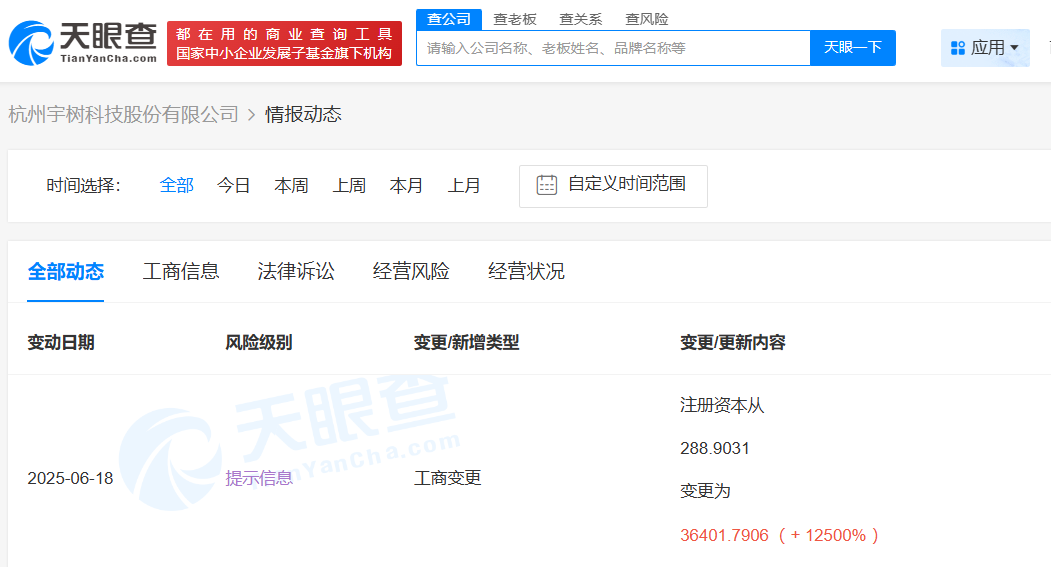Screen dimensions: 1051x567
Task: Open the 自定义时间范围 picker
Action: [x=613, y=186]
